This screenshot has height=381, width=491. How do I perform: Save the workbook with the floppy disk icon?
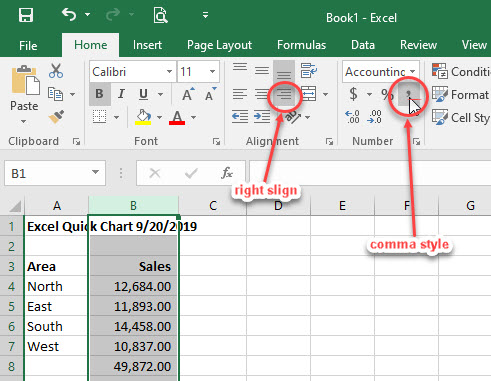point(25,15)
